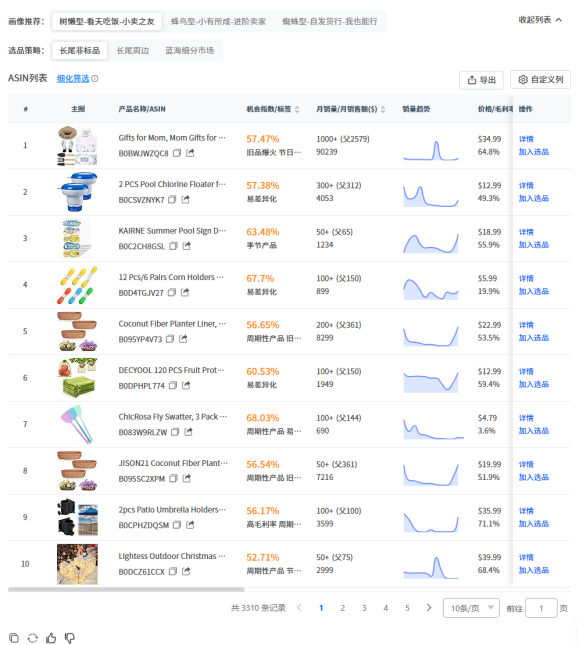Image resolution: width=579 pixels, height=645 pixels.
Task: Open external link icon for B0DCZ61CCX
Action: [x=186, y=571]
